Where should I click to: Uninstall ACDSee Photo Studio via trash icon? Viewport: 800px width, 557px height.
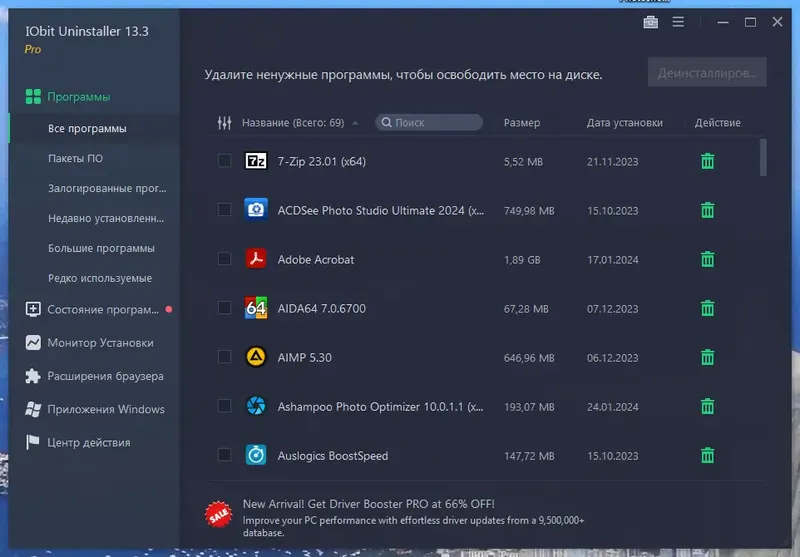point(707,210)
